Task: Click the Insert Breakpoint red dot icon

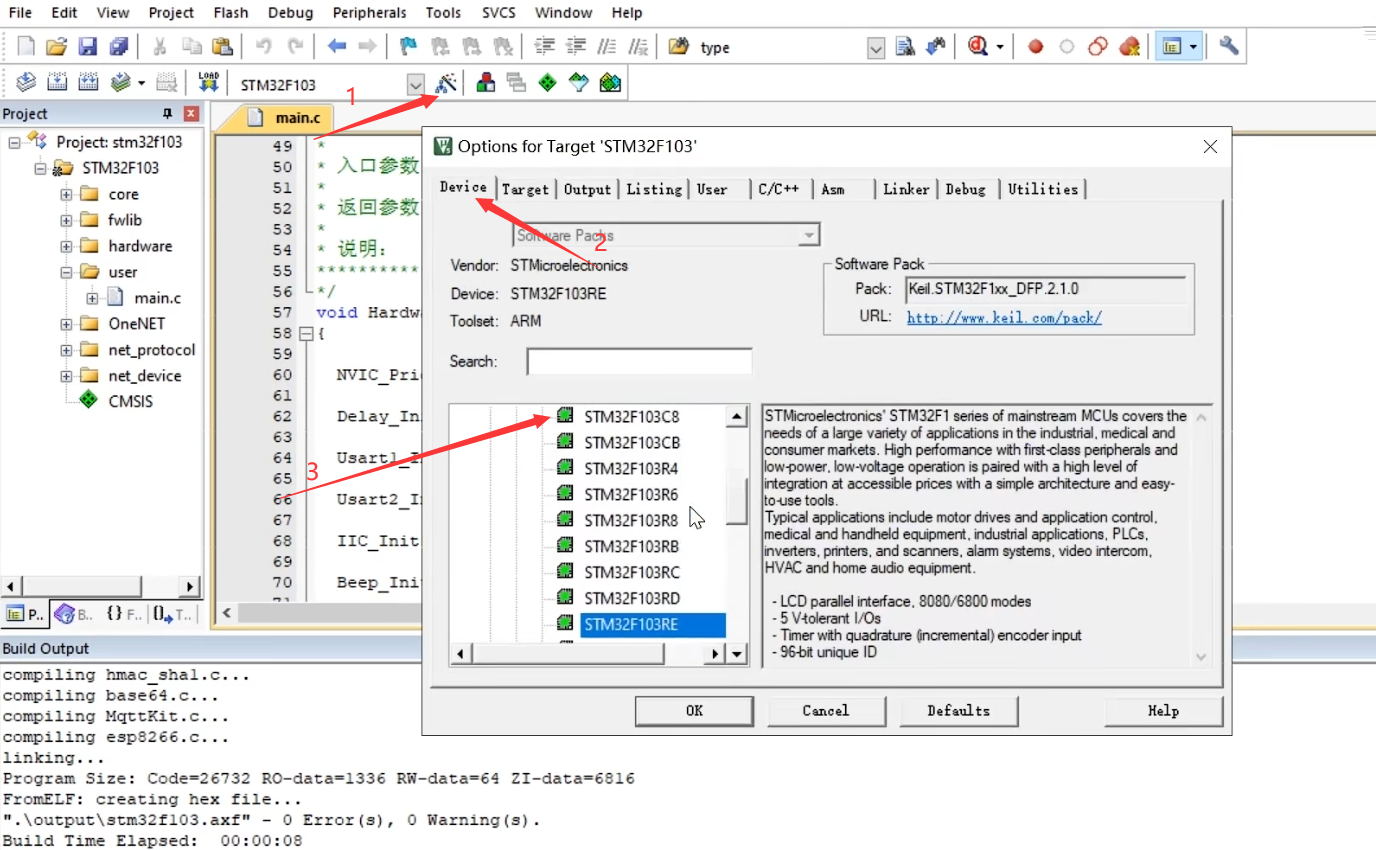Action: click(1035, 47)
